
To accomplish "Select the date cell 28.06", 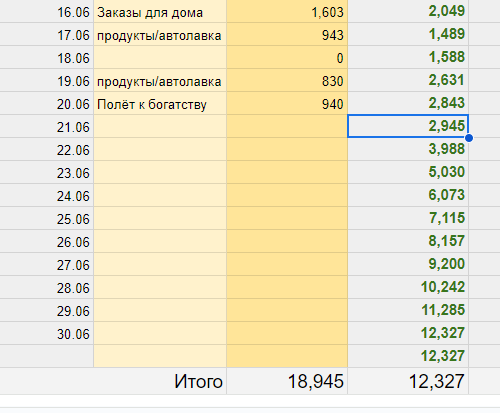I will (46, 287).
